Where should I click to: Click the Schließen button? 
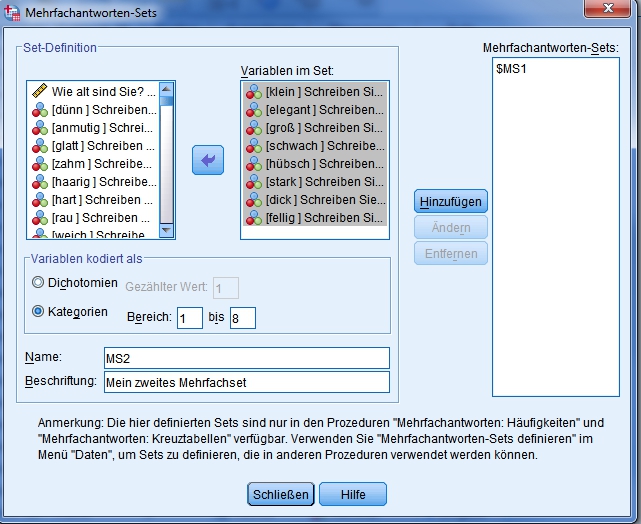click(282, 494)
